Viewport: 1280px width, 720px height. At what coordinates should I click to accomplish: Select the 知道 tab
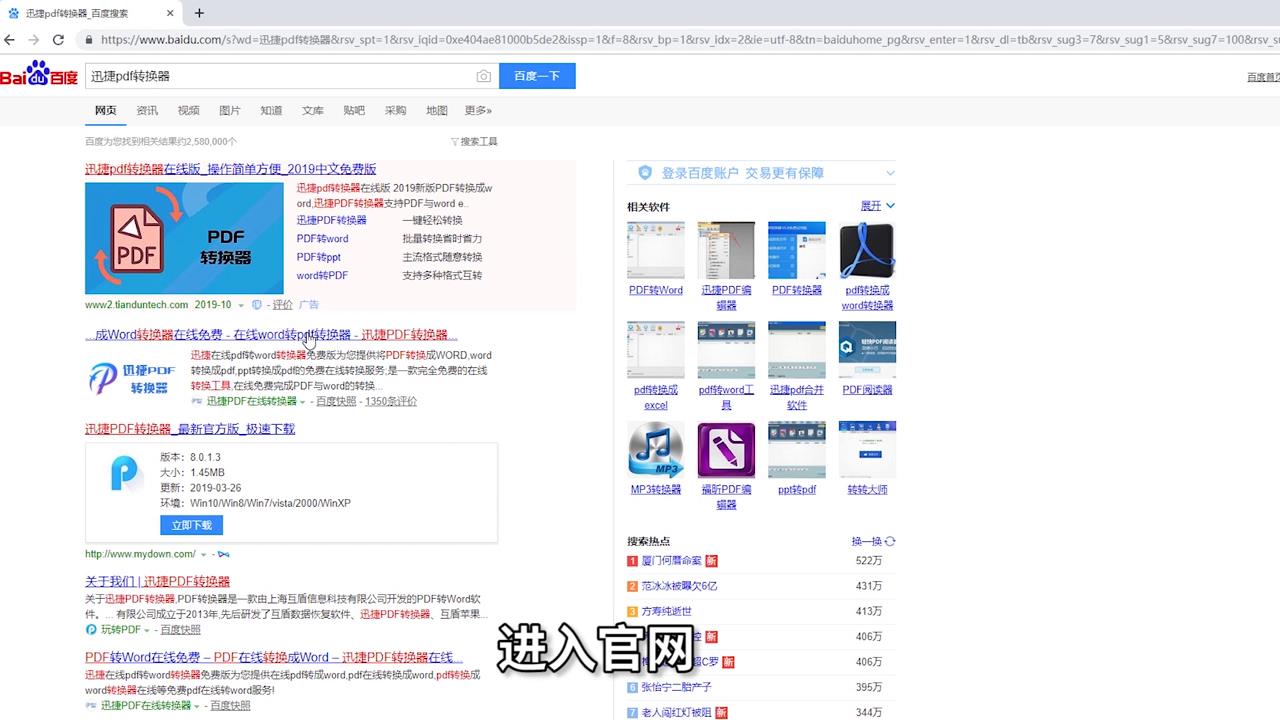coord(271,110)
